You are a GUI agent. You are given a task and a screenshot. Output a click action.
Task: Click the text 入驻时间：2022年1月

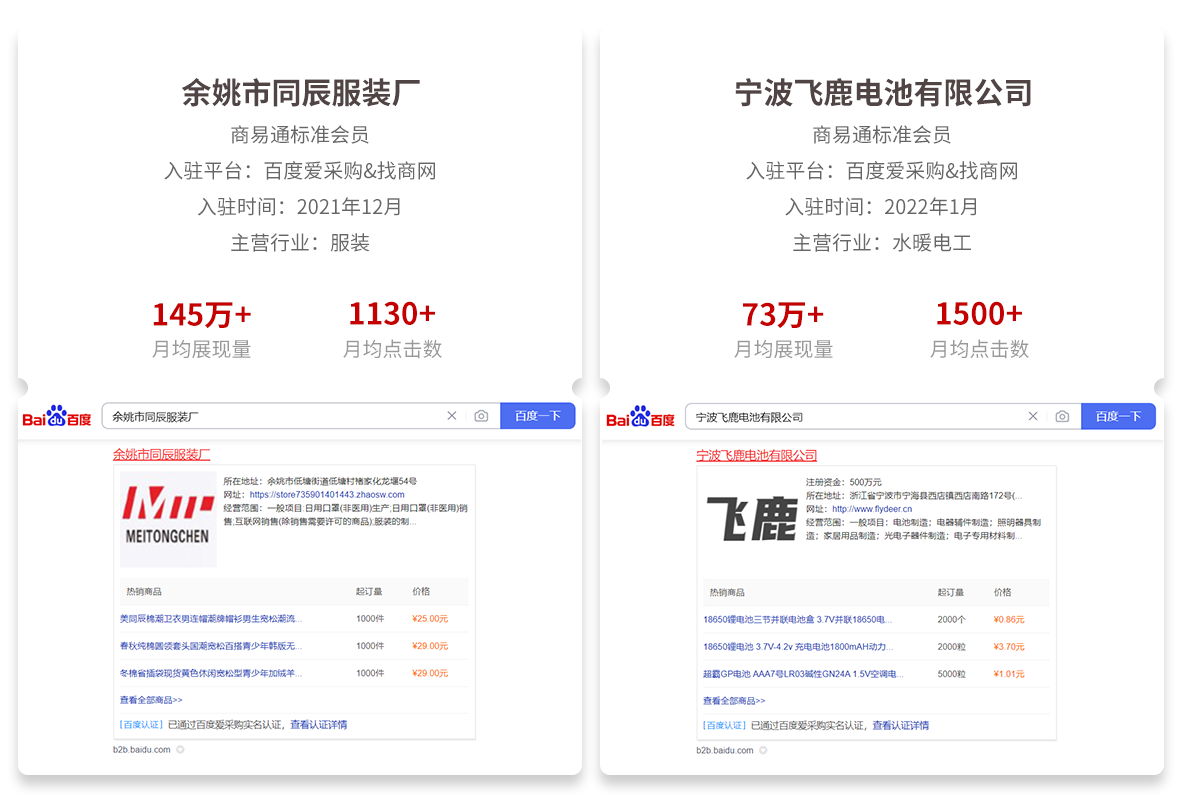click(x=882, y=207)
